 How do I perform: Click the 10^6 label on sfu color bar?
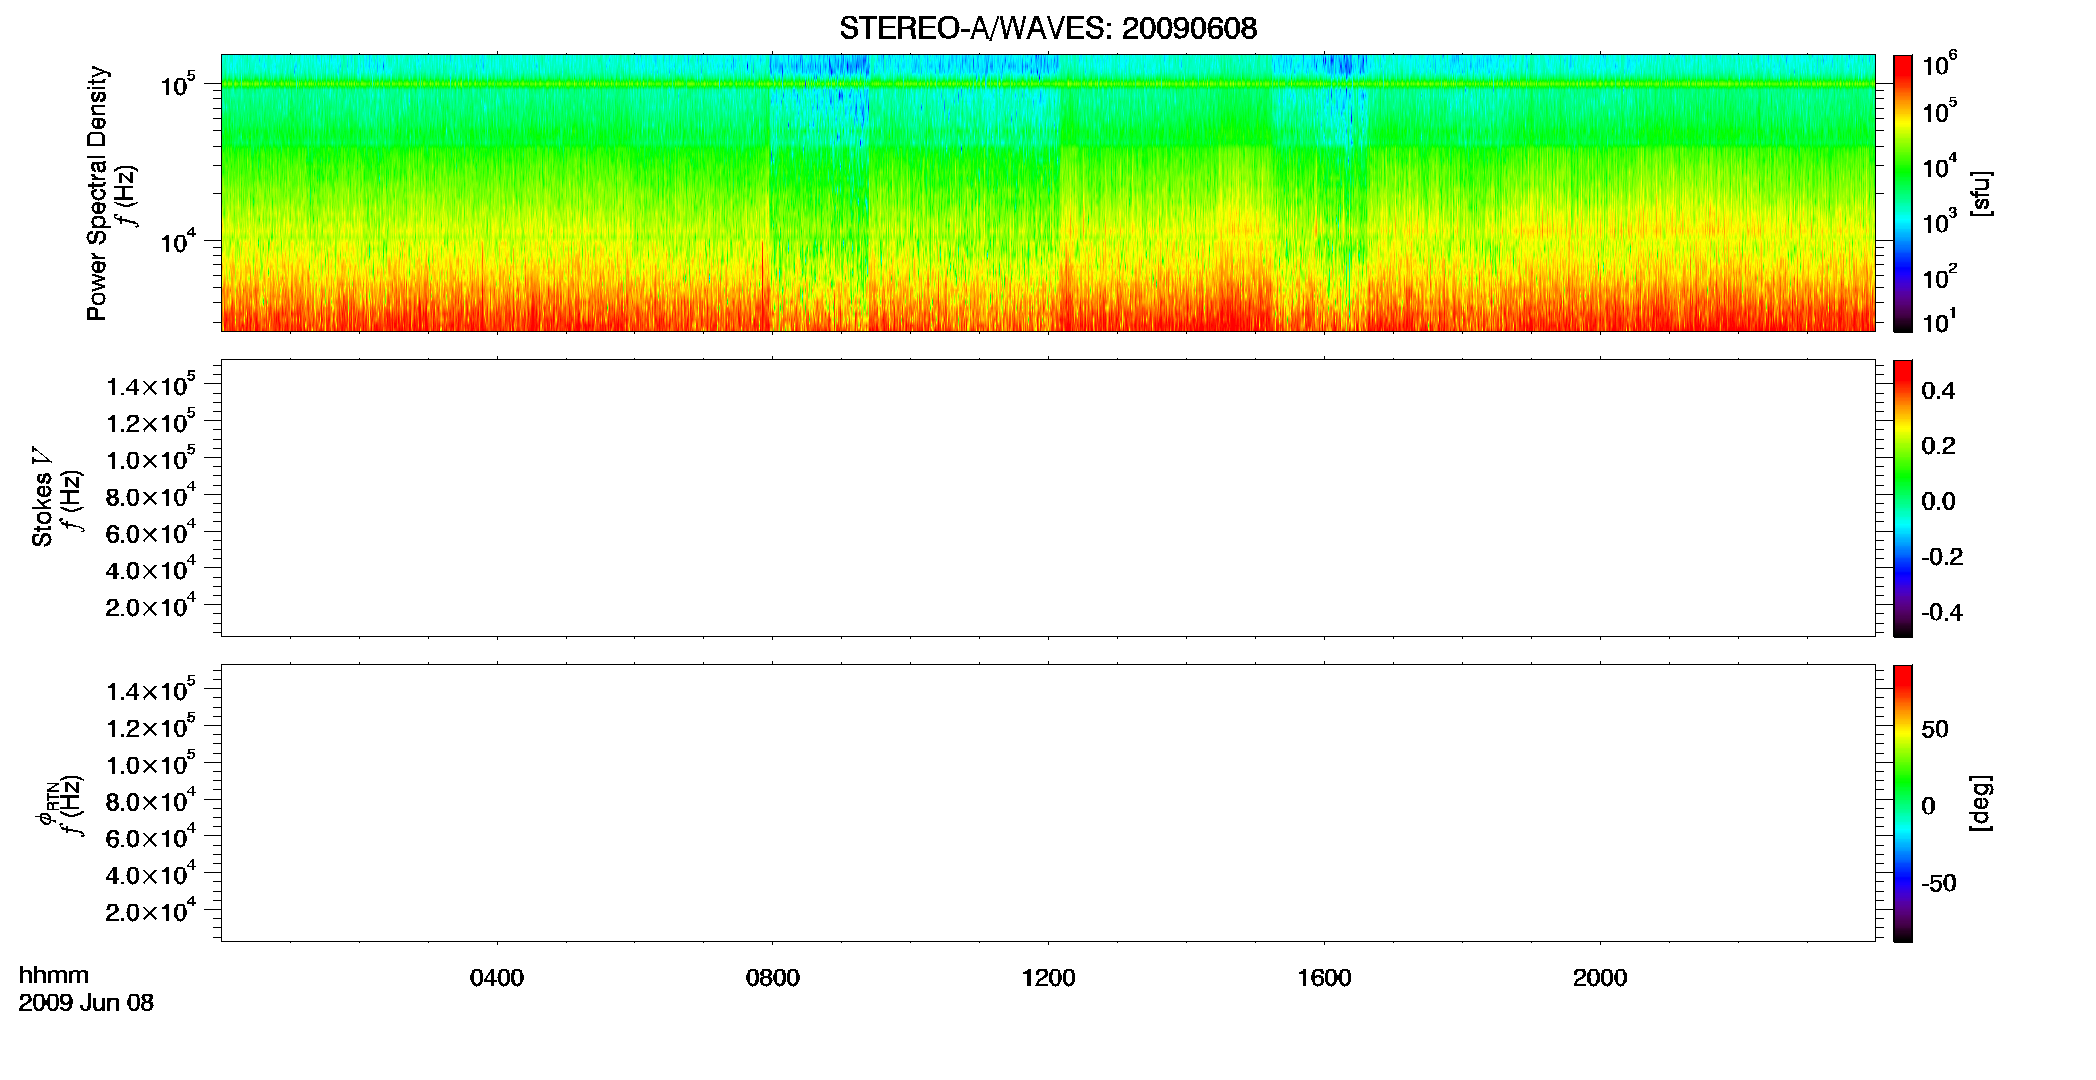(1940, 66)
